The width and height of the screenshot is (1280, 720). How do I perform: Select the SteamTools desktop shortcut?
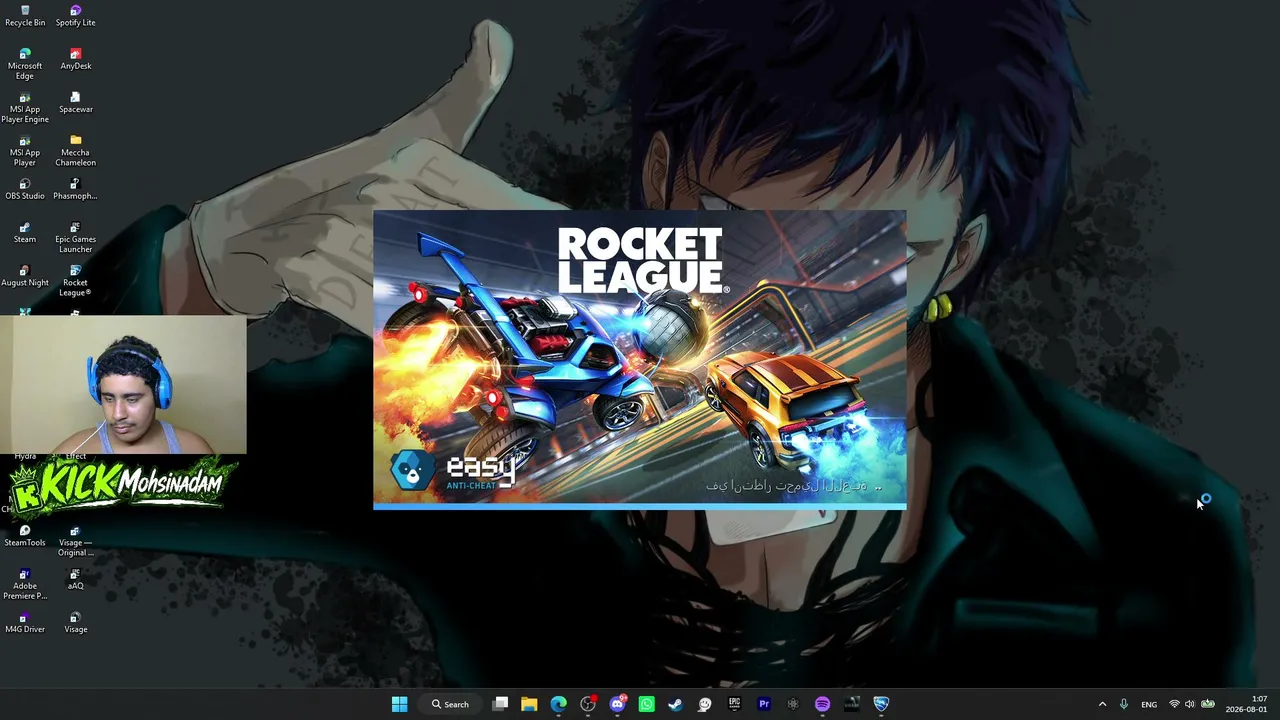pos(25,536)
